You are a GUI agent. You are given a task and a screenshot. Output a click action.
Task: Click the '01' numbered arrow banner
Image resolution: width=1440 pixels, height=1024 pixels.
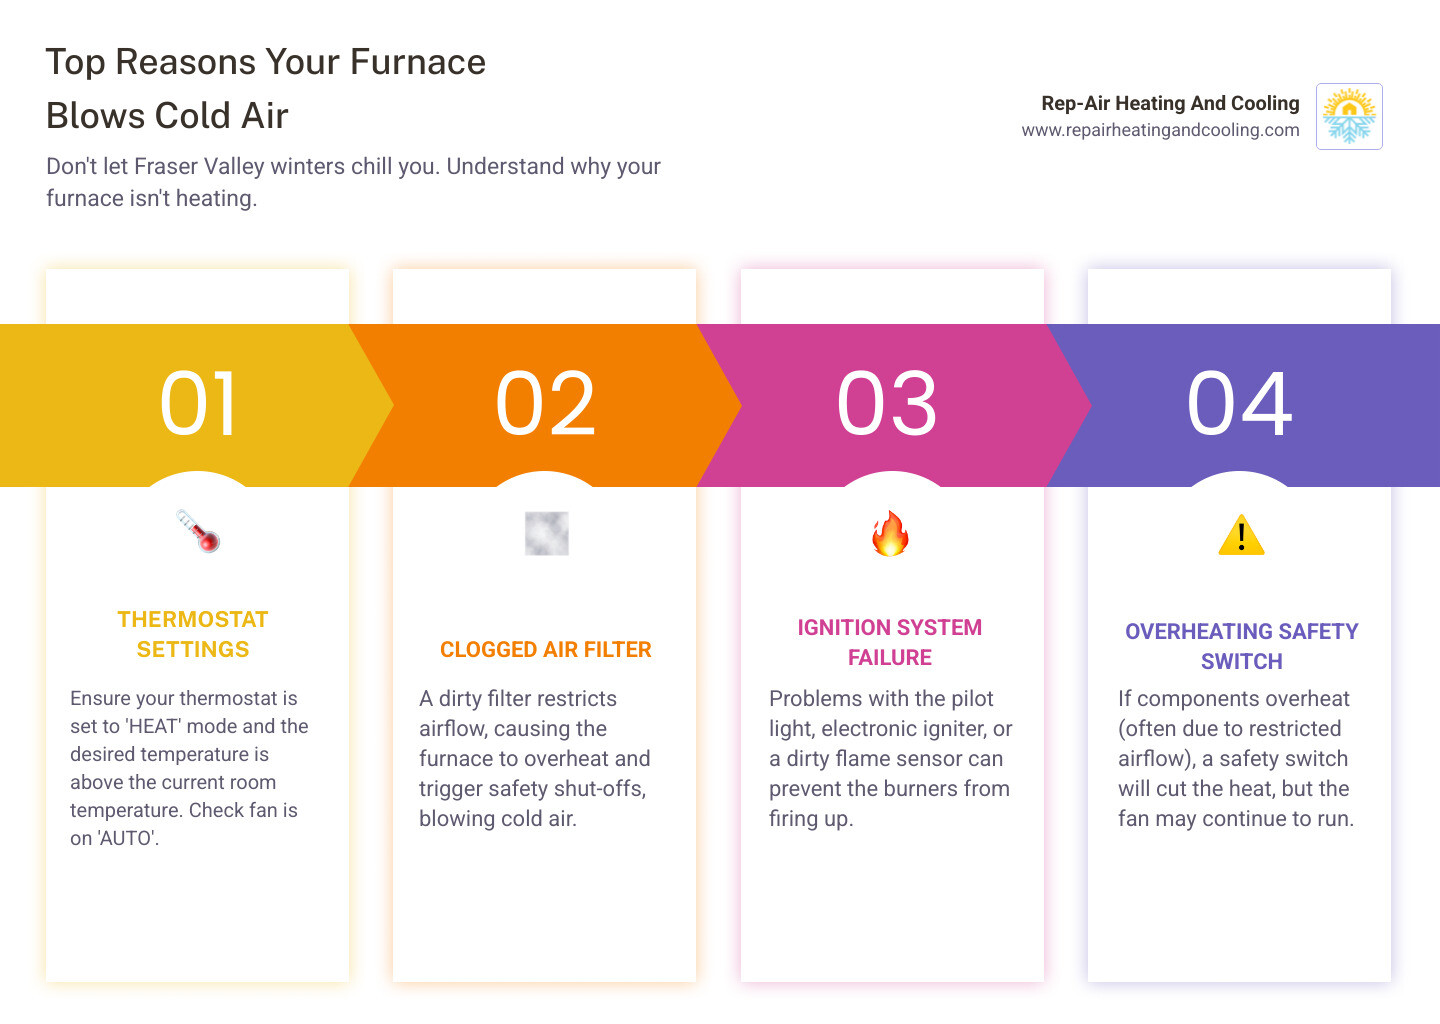197,404
